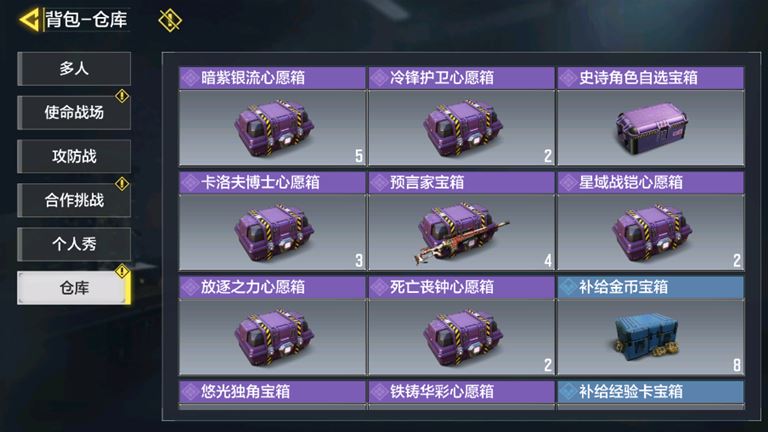Click the 铁铸华彩心愿箱 item header

[x=461, y=392]
